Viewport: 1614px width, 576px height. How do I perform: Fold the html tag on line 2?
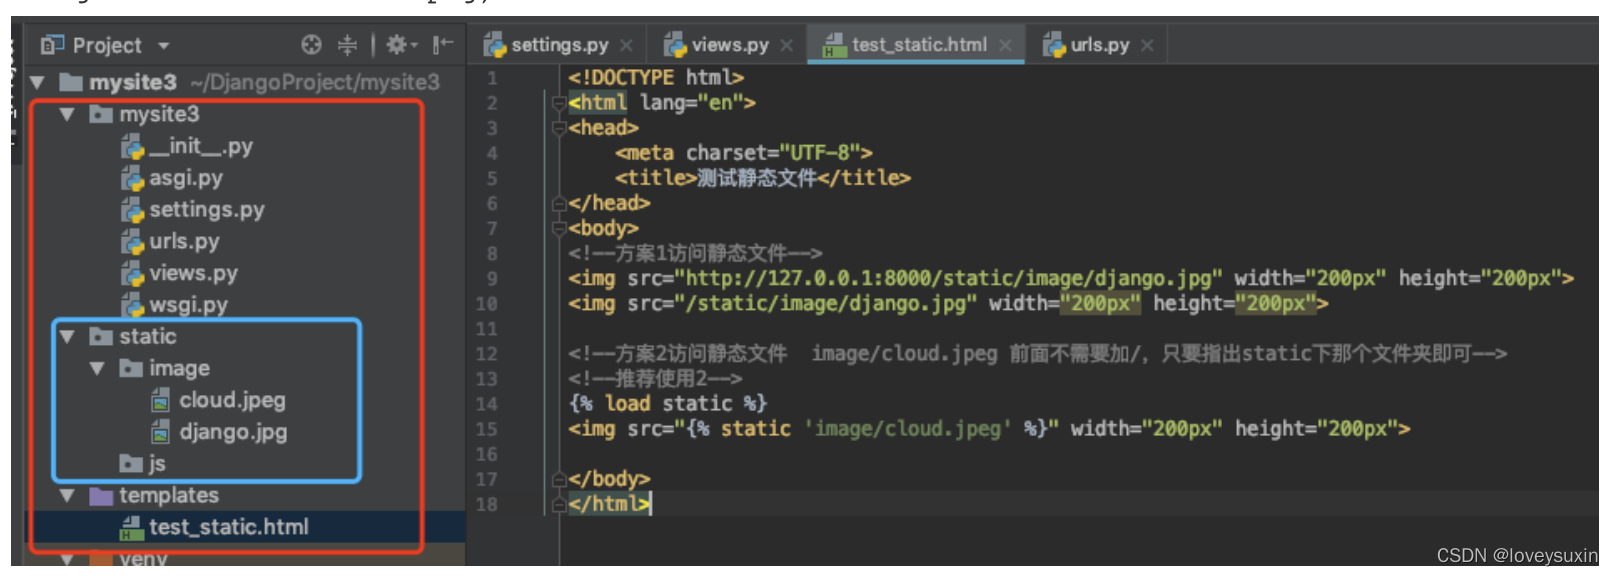559,103
